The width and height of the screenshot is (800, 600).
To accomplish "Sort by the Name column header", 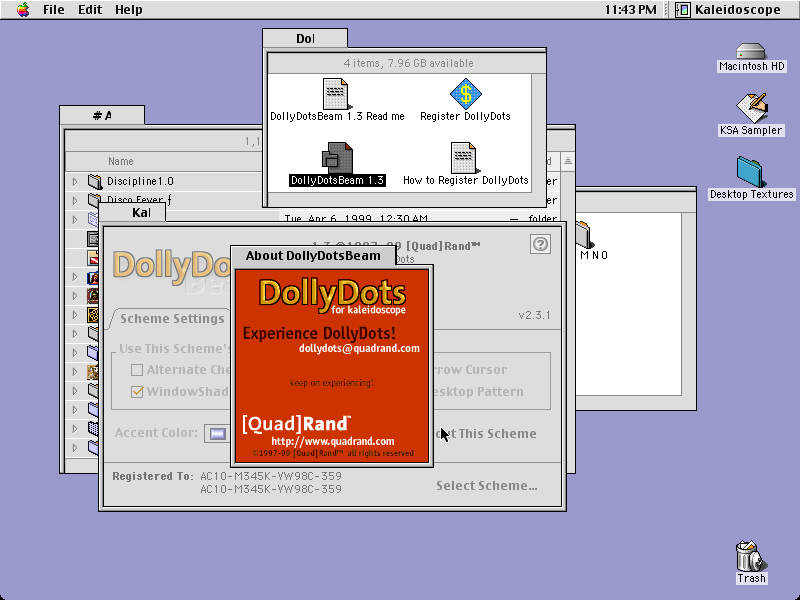I will (x=120, y=161).
